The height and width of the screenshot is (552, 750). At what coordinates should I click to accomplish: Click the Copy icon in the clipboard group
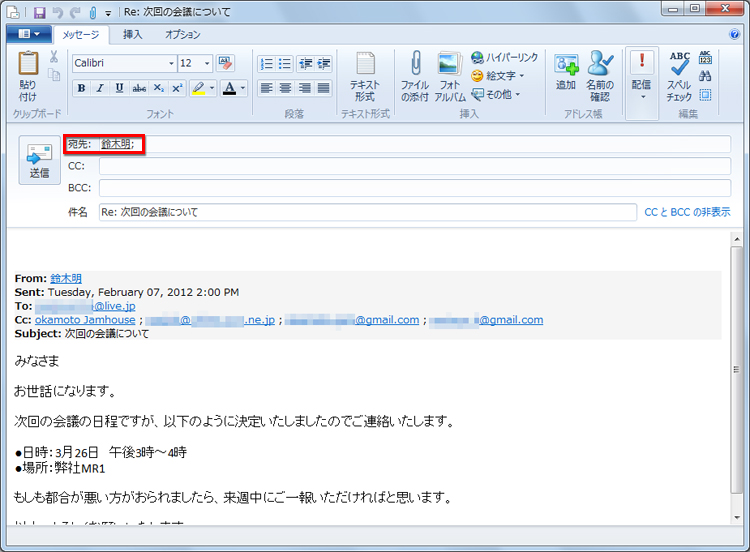[54, 74]
